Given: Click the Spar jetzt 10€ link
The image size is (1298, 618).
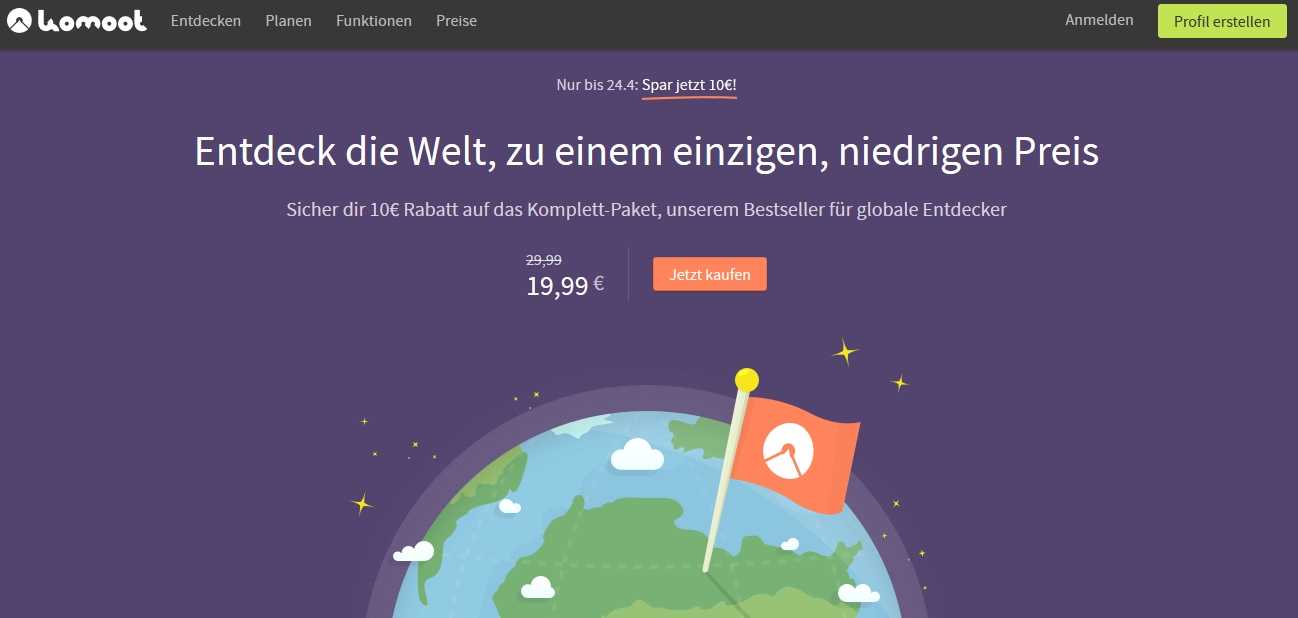Looking at the screenshot, I should [x=689, y=85].
